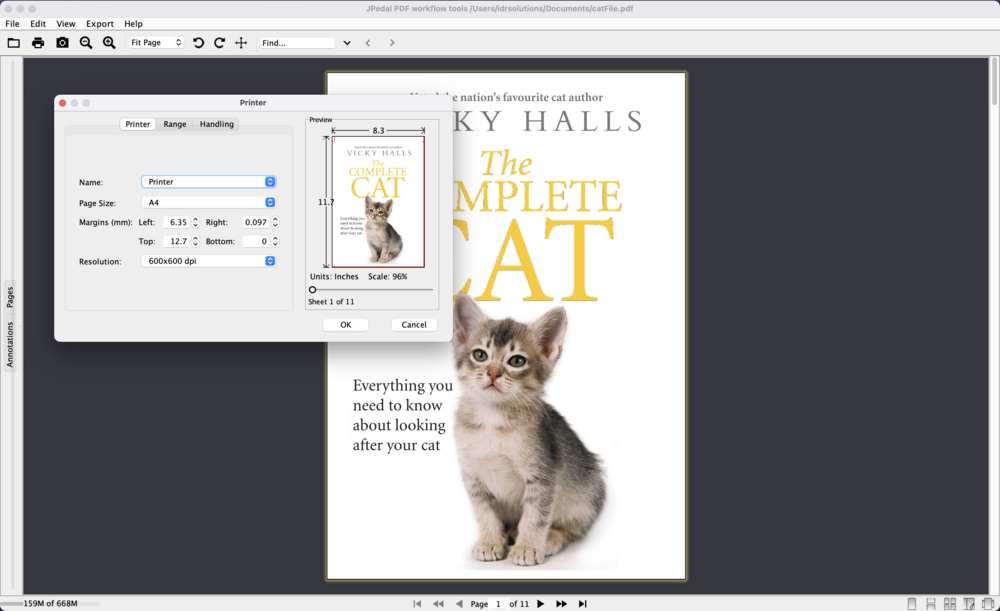Switch to continuous facing page layout
1000x611 pixels.
pos(950,602)
